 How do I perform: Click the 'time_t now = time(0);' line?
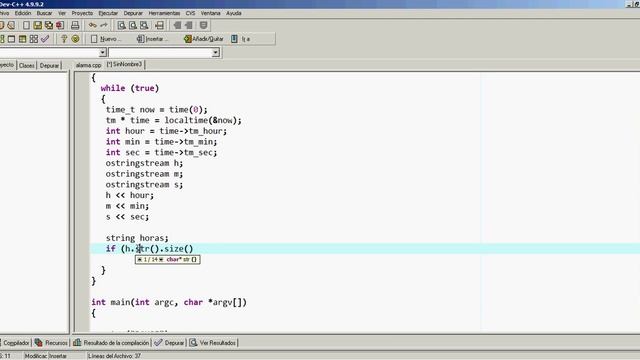(x=157, y=109)
